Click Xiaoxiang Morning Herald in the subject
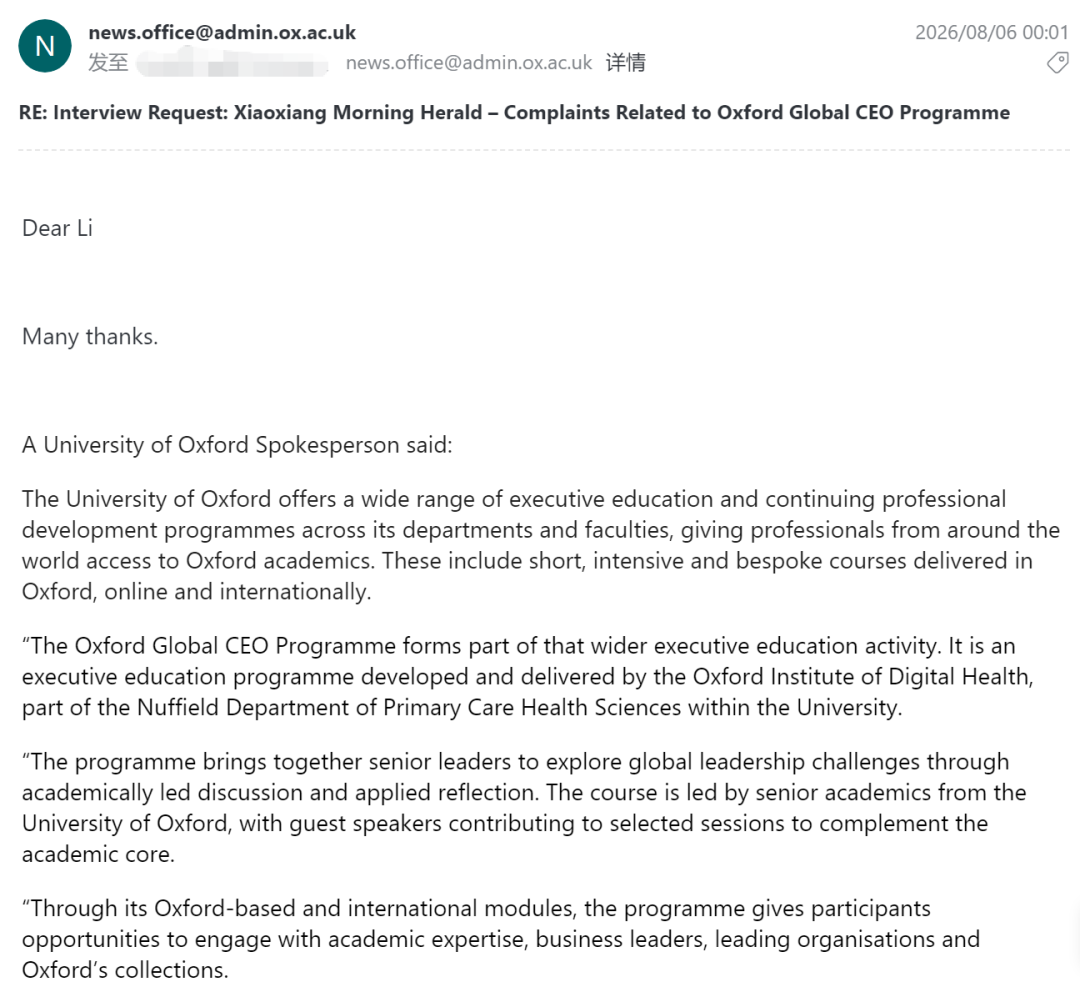The height and width of the screenshot is (997, 1080). coord(357,112)
